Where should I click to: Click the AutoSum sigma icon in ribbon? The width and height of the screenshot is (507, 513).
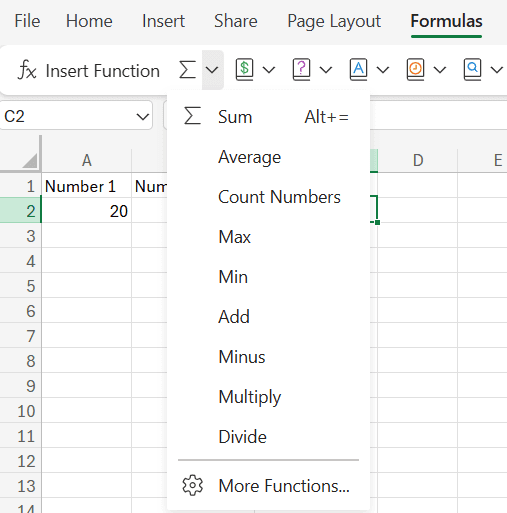187,70
